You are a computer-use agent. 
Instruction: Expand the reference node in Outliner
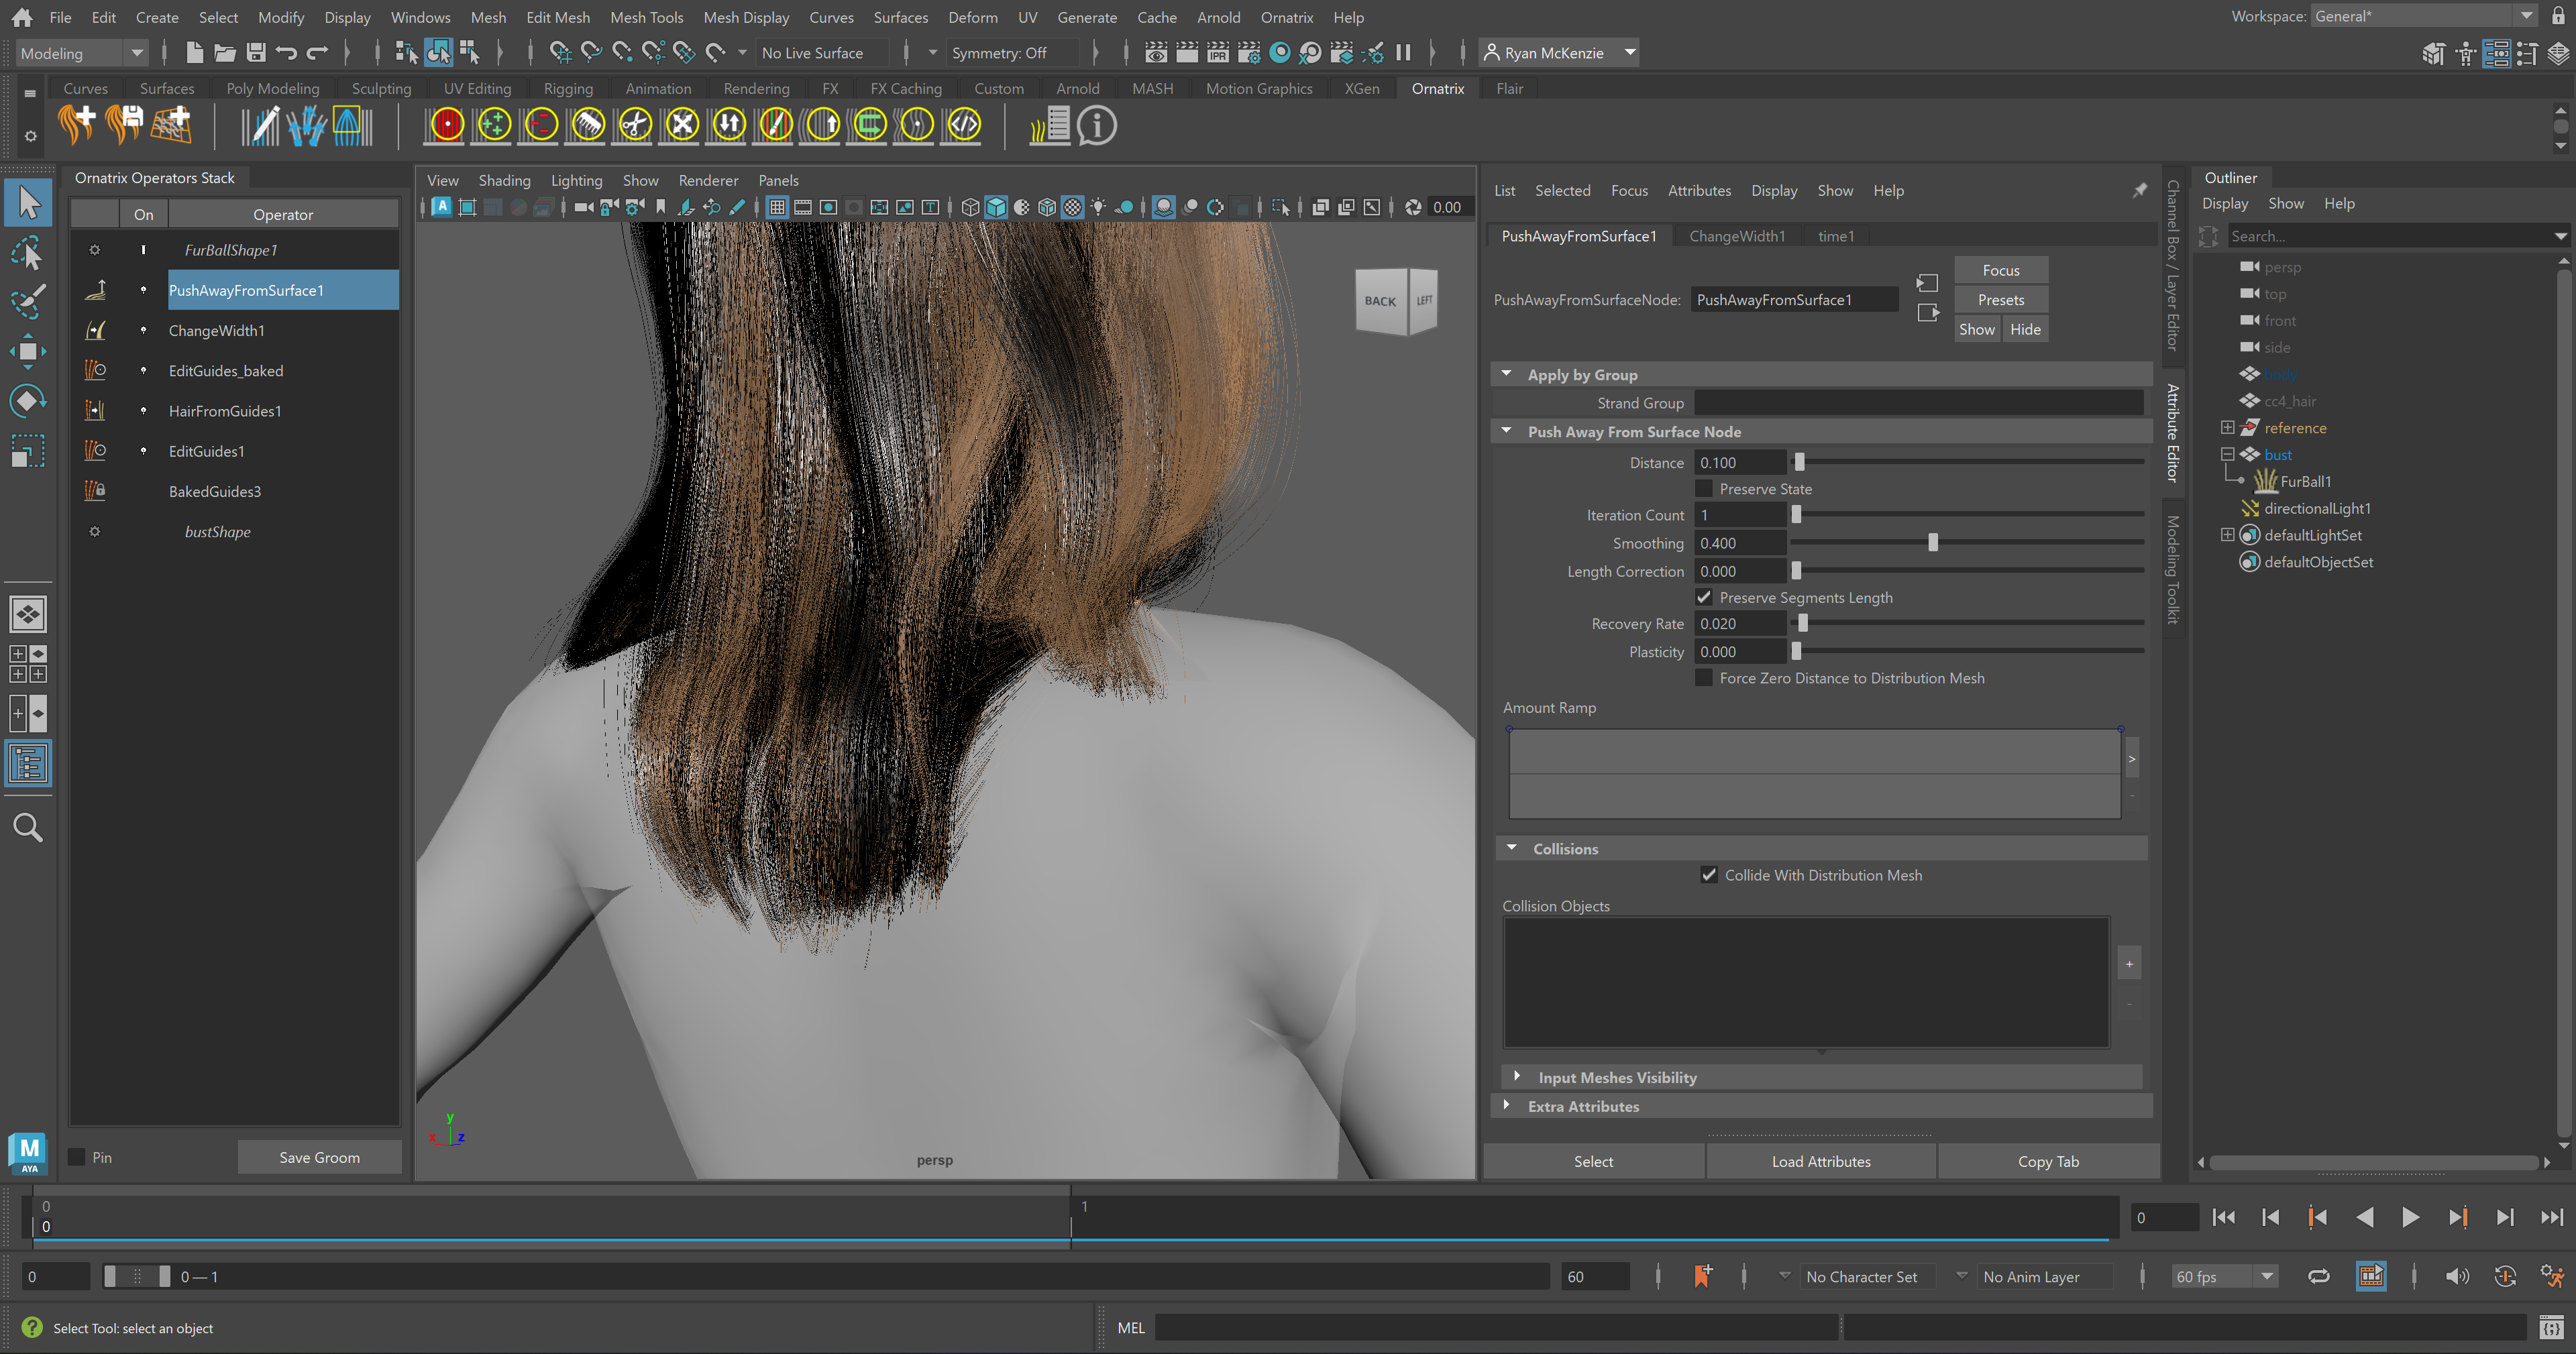pos(2228,428)
